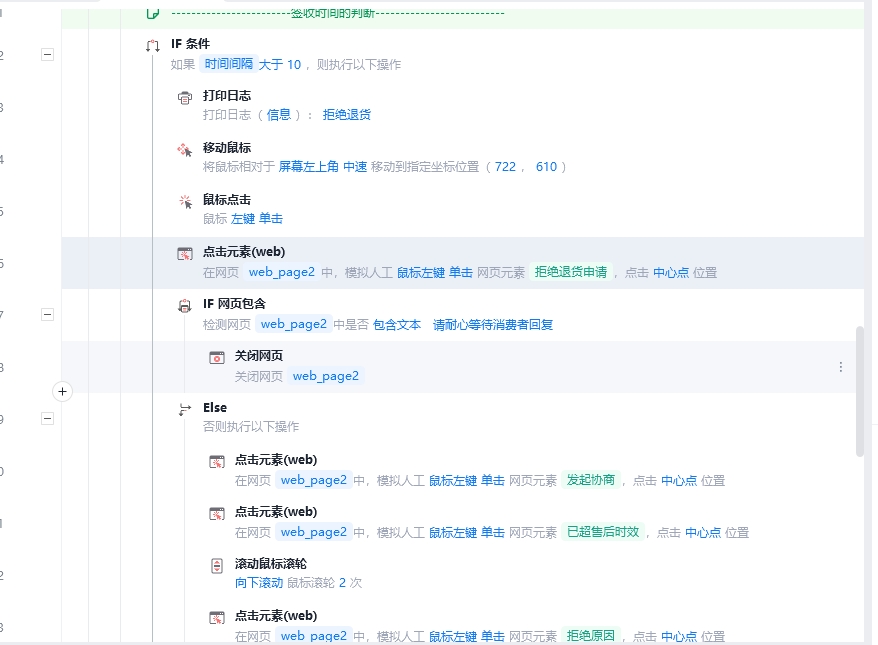Click the 拒绝退货申请 element tag
The width and height of the screenshot is (878, 645).
(571, 272)
